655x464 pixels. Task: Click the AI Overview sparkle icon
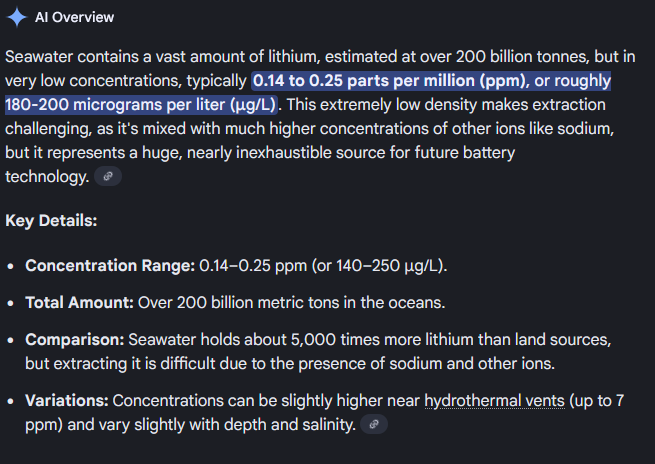17,17
